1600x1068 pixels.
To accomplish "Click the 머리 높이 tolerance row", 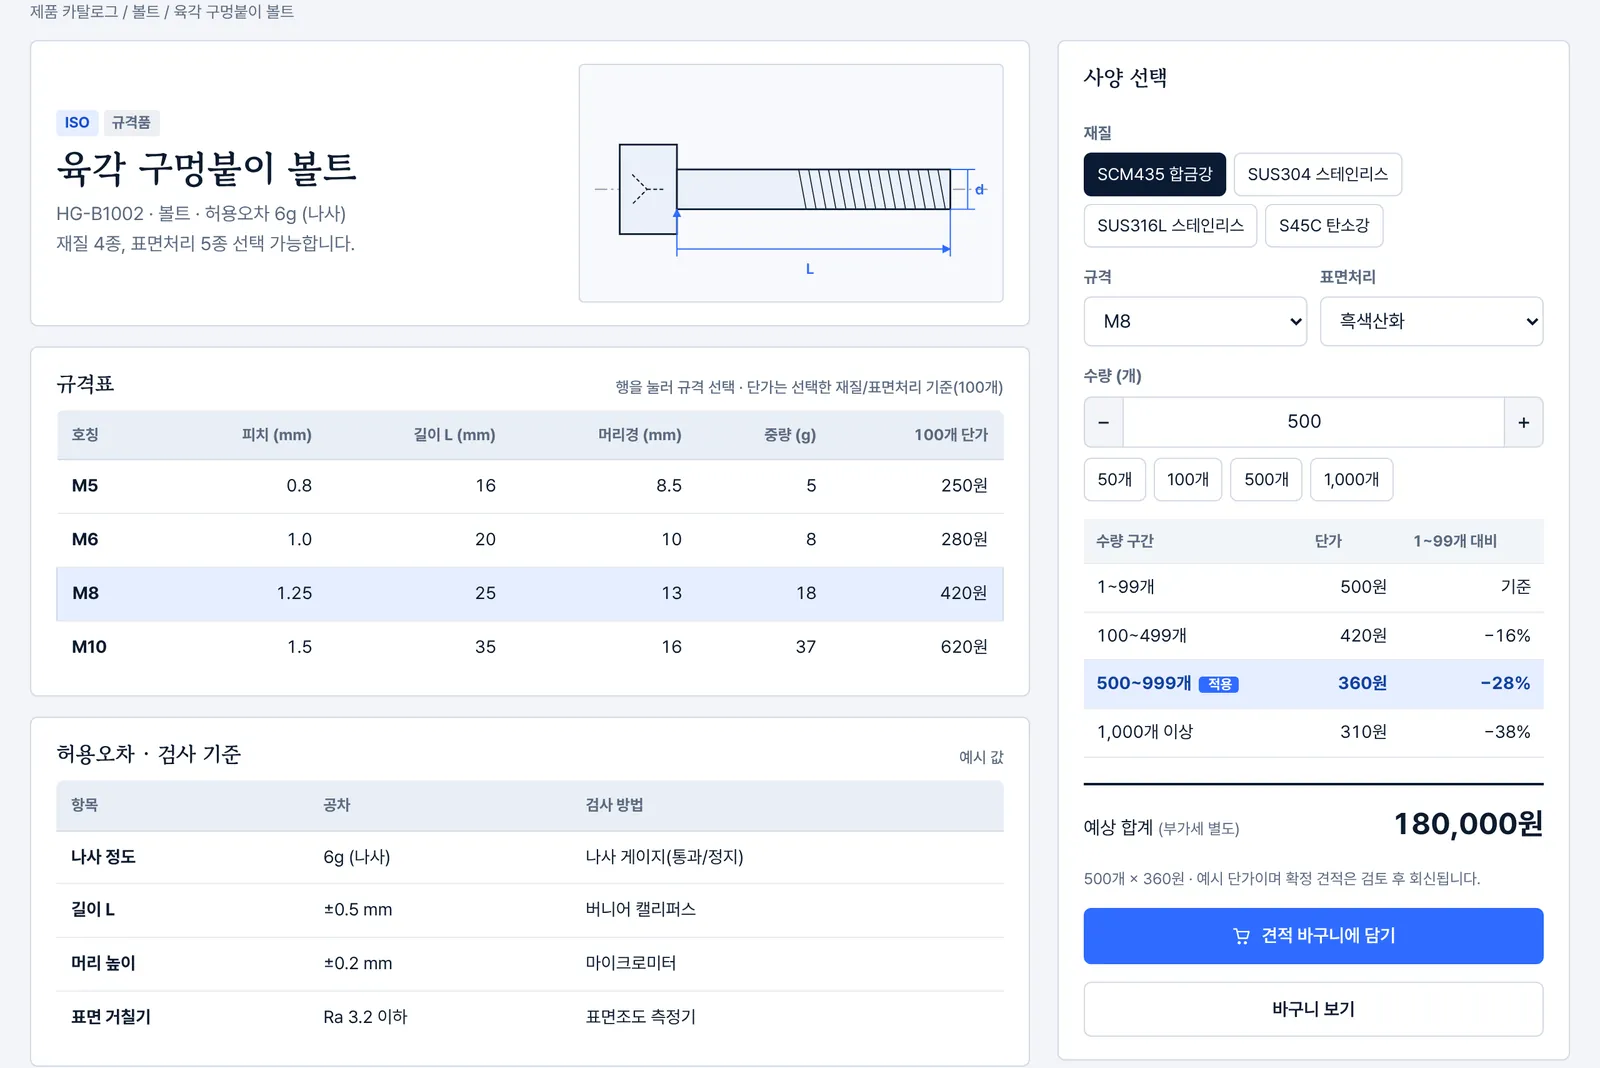I will coord(530,964).
